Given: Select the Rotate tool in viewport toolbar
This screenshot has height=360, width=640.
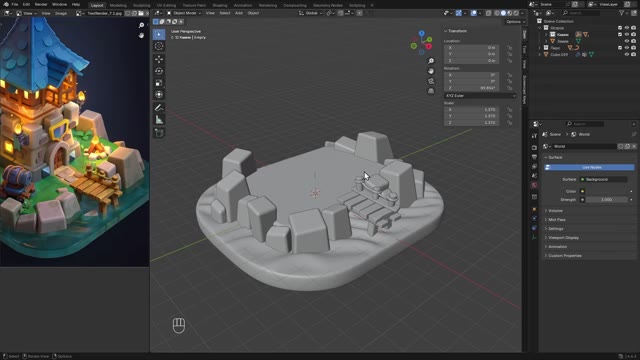Looking at the screenshot, I should point(159,71).
